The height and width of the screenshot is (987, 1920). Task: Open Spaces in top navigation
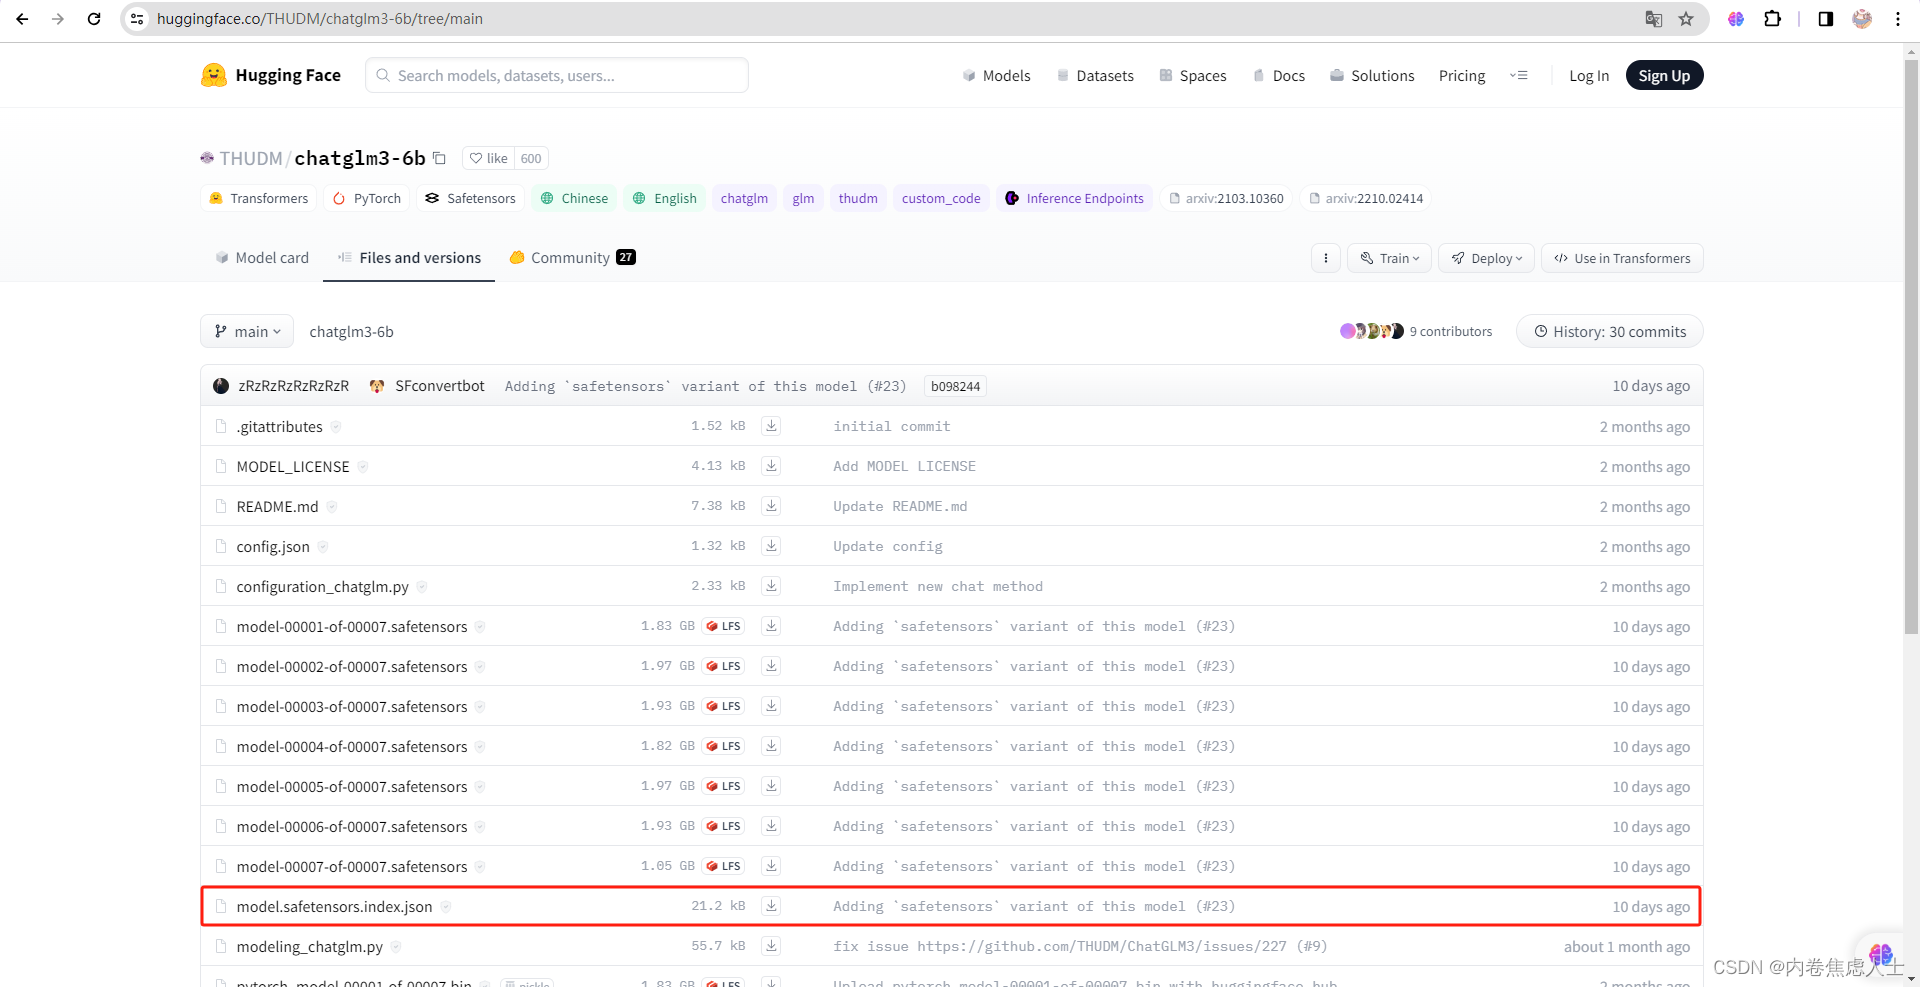(1193, 76)
